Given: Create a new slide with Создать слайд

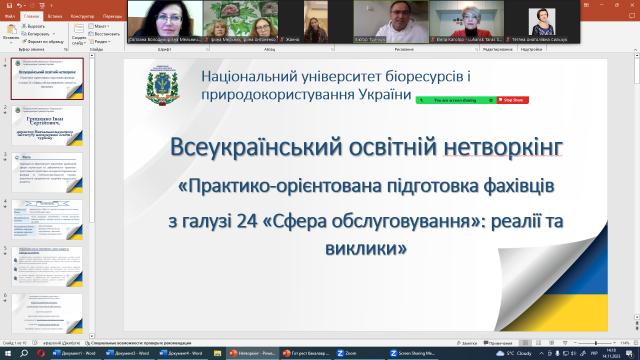Looking at the screenshot, I should coord(78,29).
